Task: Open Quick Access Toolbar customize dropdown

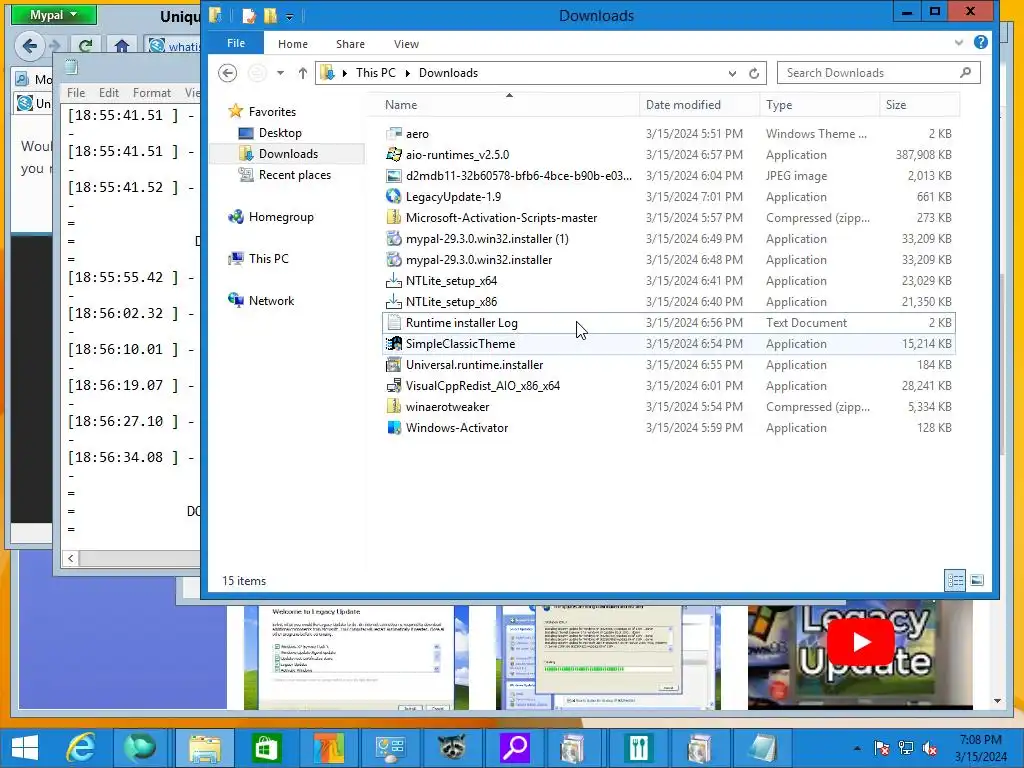Action: [x=289, y=16]
